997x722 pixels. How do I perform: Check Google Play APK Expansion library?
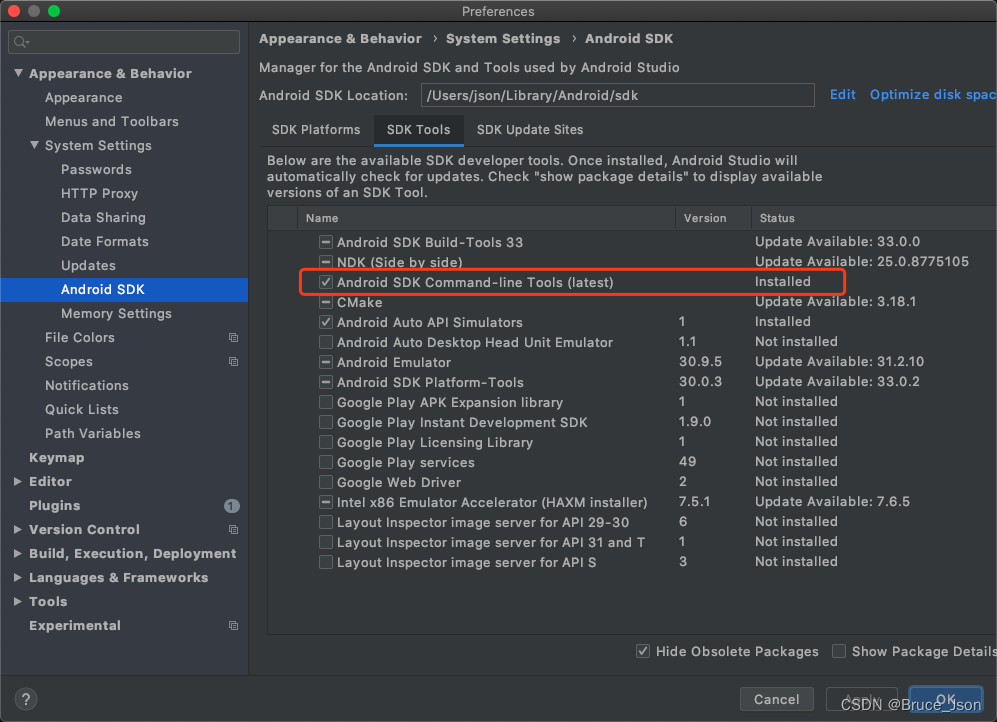click(326, 402)
